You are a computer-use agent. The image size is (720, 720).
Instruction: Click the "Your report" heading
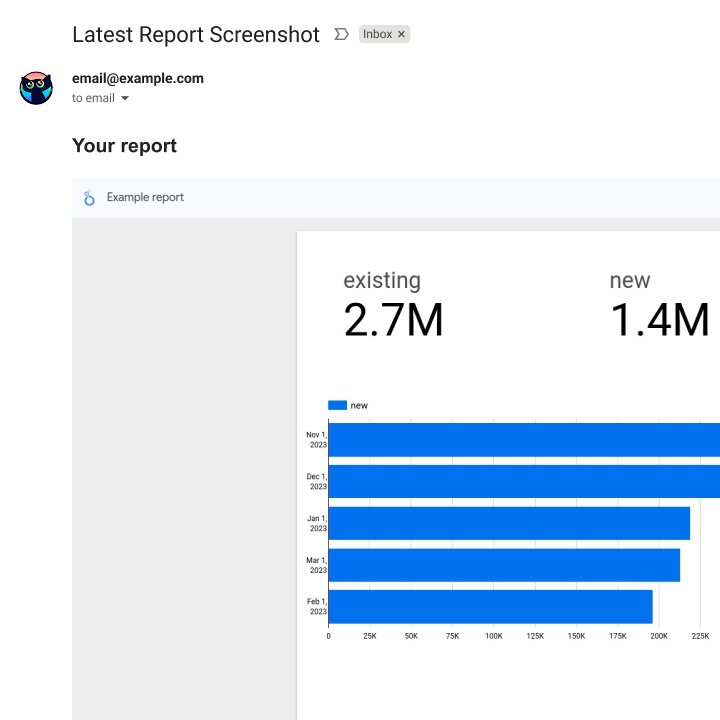[124, 146]
